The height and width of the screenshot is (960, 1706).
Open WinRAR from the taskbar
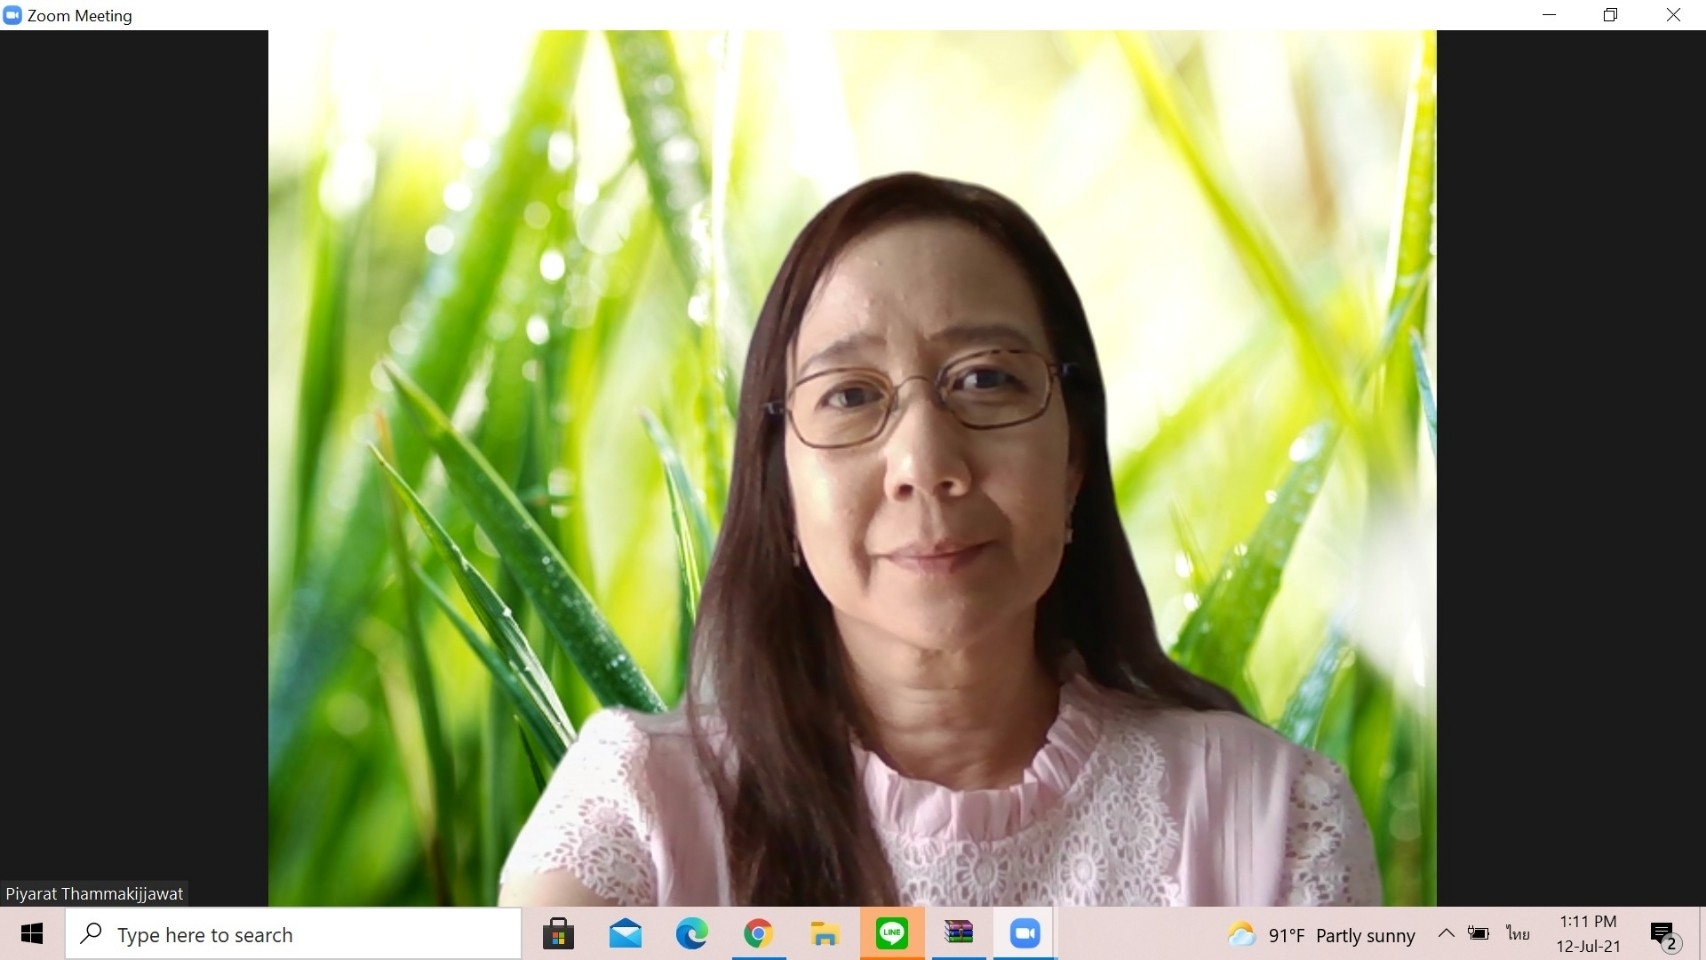click(x=958, y=934)
